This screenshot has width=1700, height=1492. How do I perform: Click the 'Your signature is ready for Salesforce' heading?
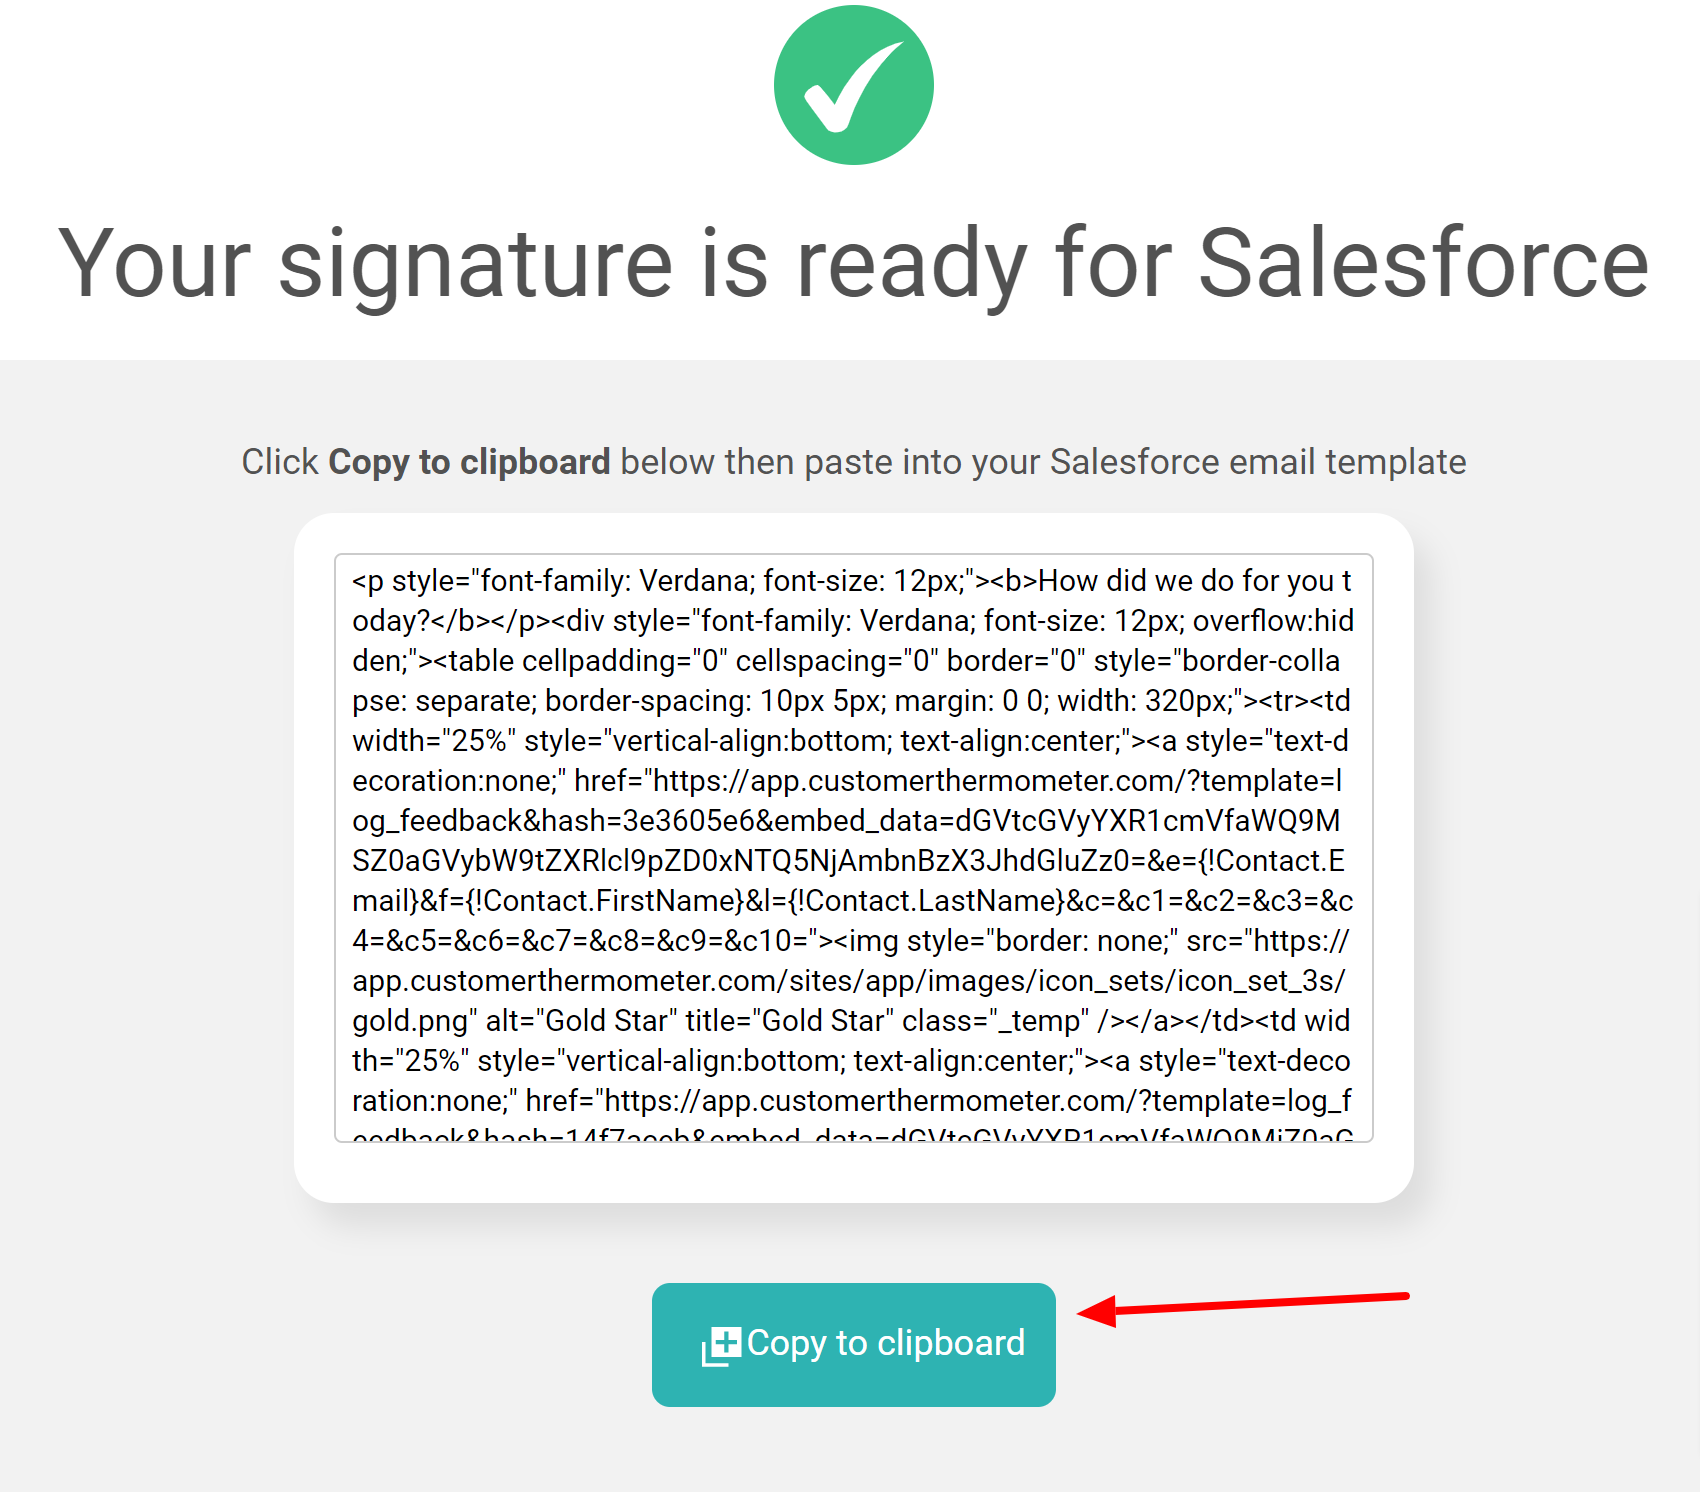pos(853,263)
